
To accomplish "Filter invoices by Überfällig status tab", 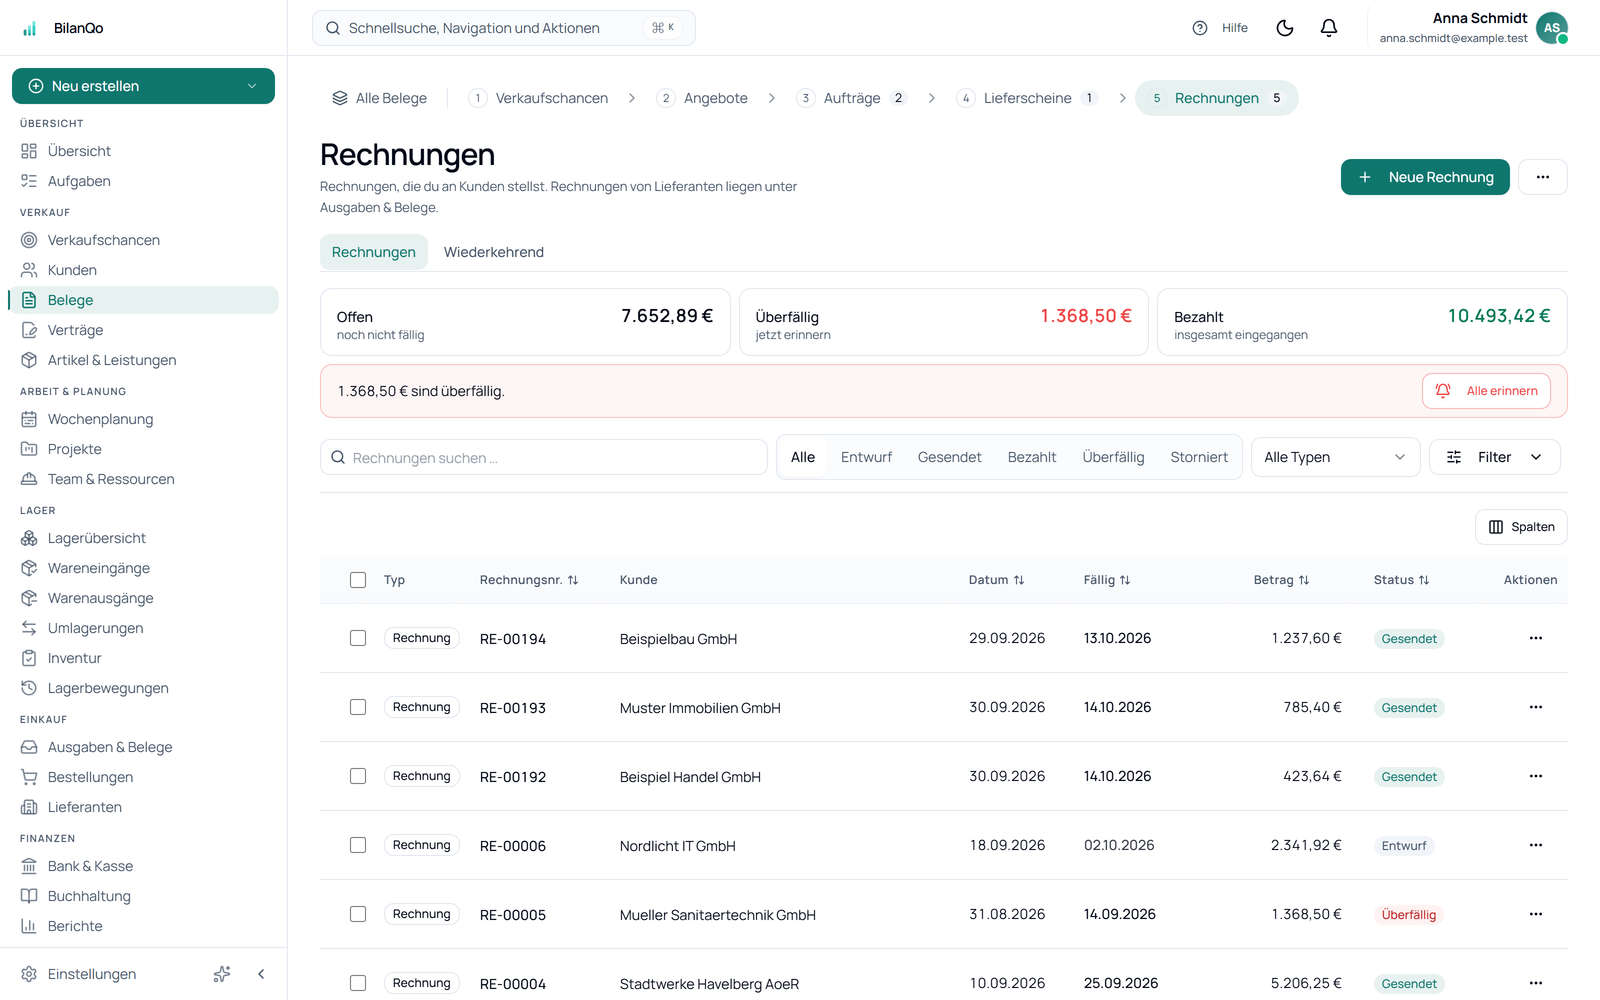I will [x=1113, y=457].
